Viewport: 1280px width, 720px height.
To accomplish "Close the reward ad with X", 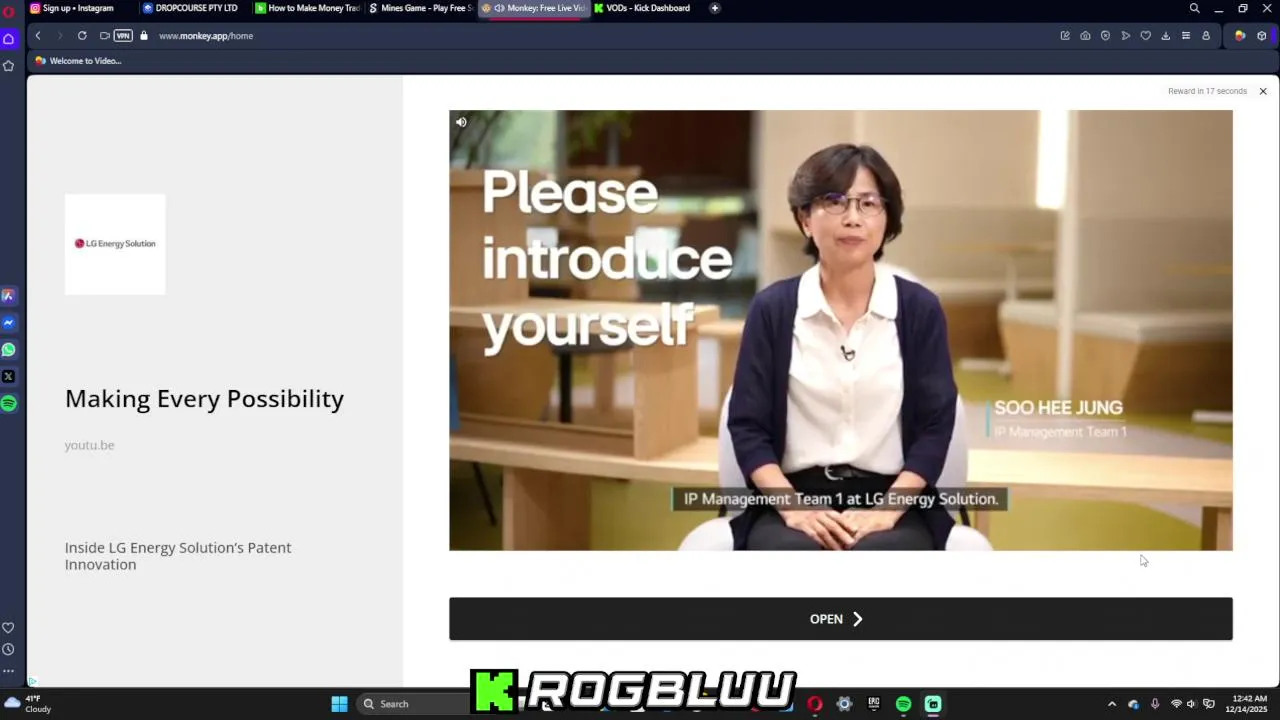I will [1263, 91].
